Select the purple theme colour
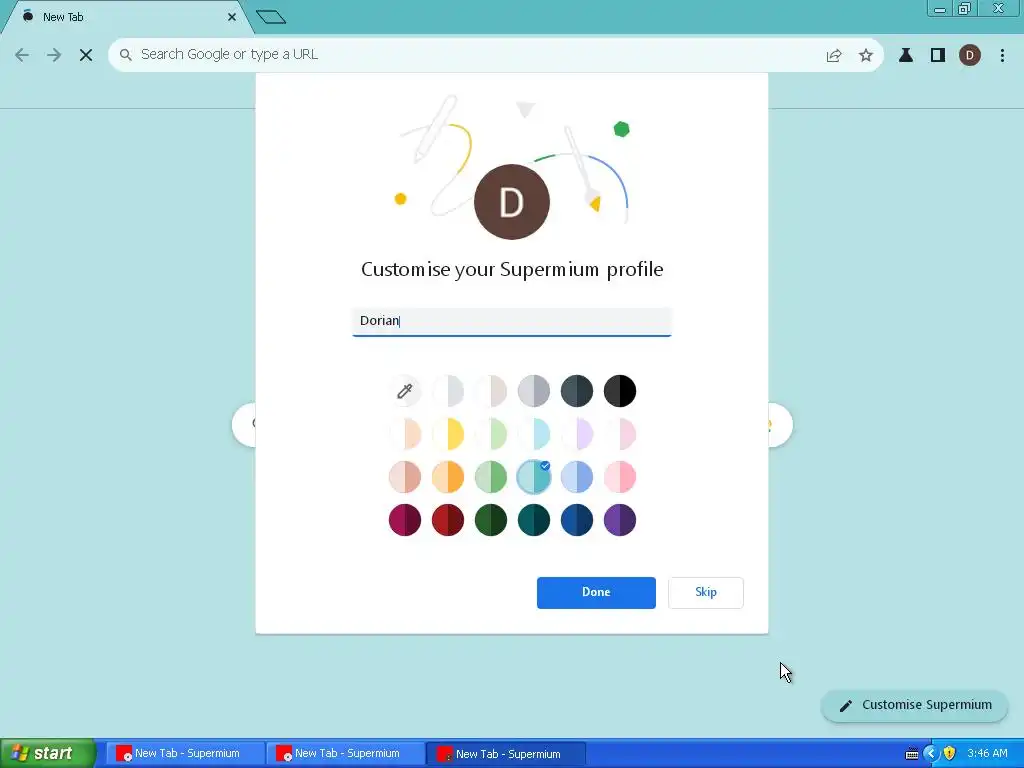1024x768 pixels. (x=620, y=520)
